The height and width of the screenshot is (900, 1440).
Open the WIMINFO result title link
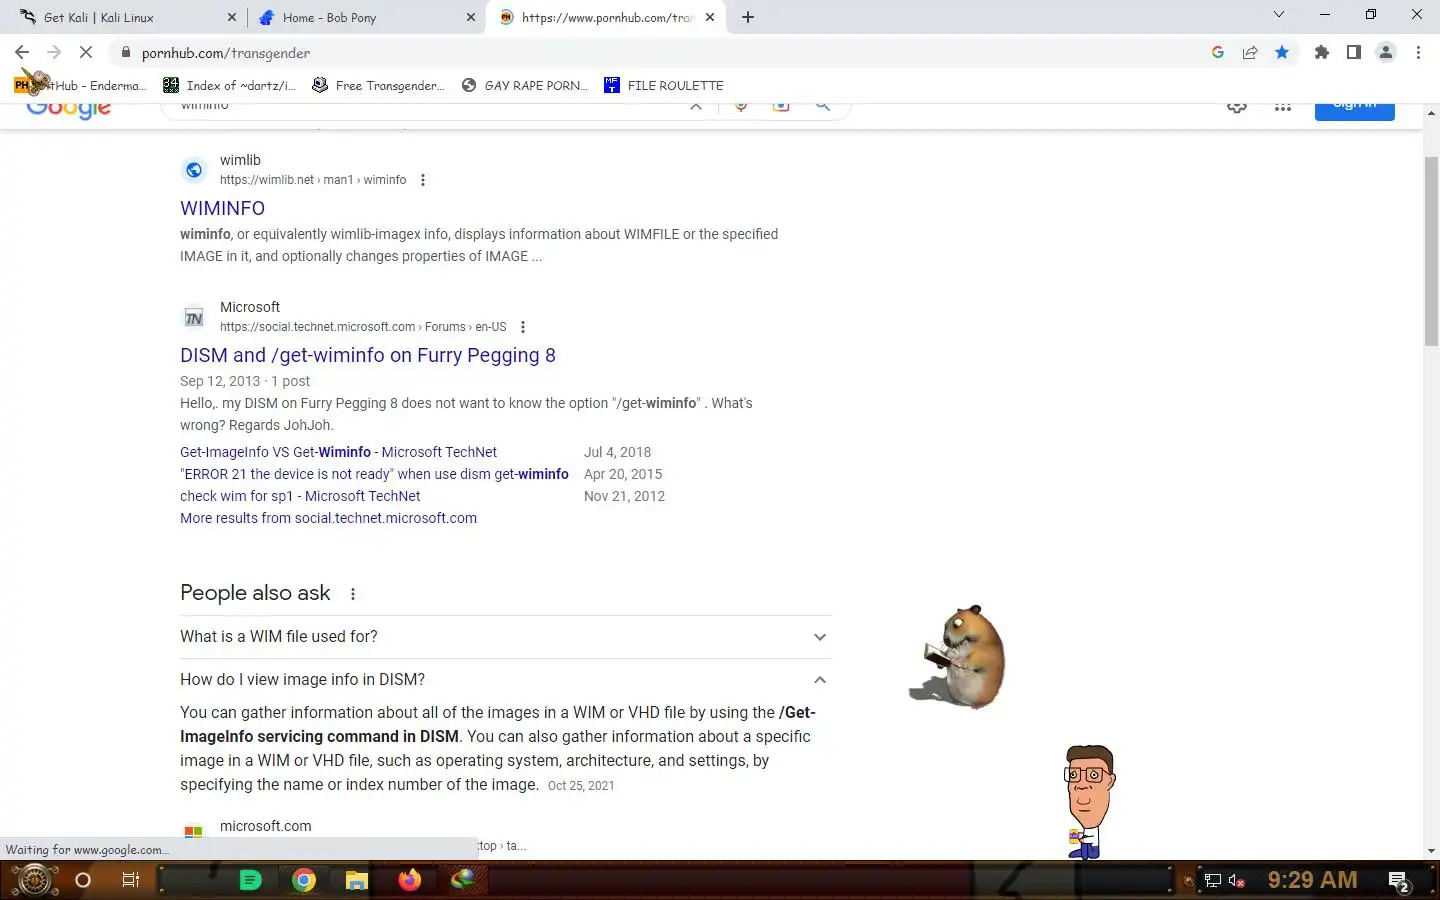tap(222, 208)
